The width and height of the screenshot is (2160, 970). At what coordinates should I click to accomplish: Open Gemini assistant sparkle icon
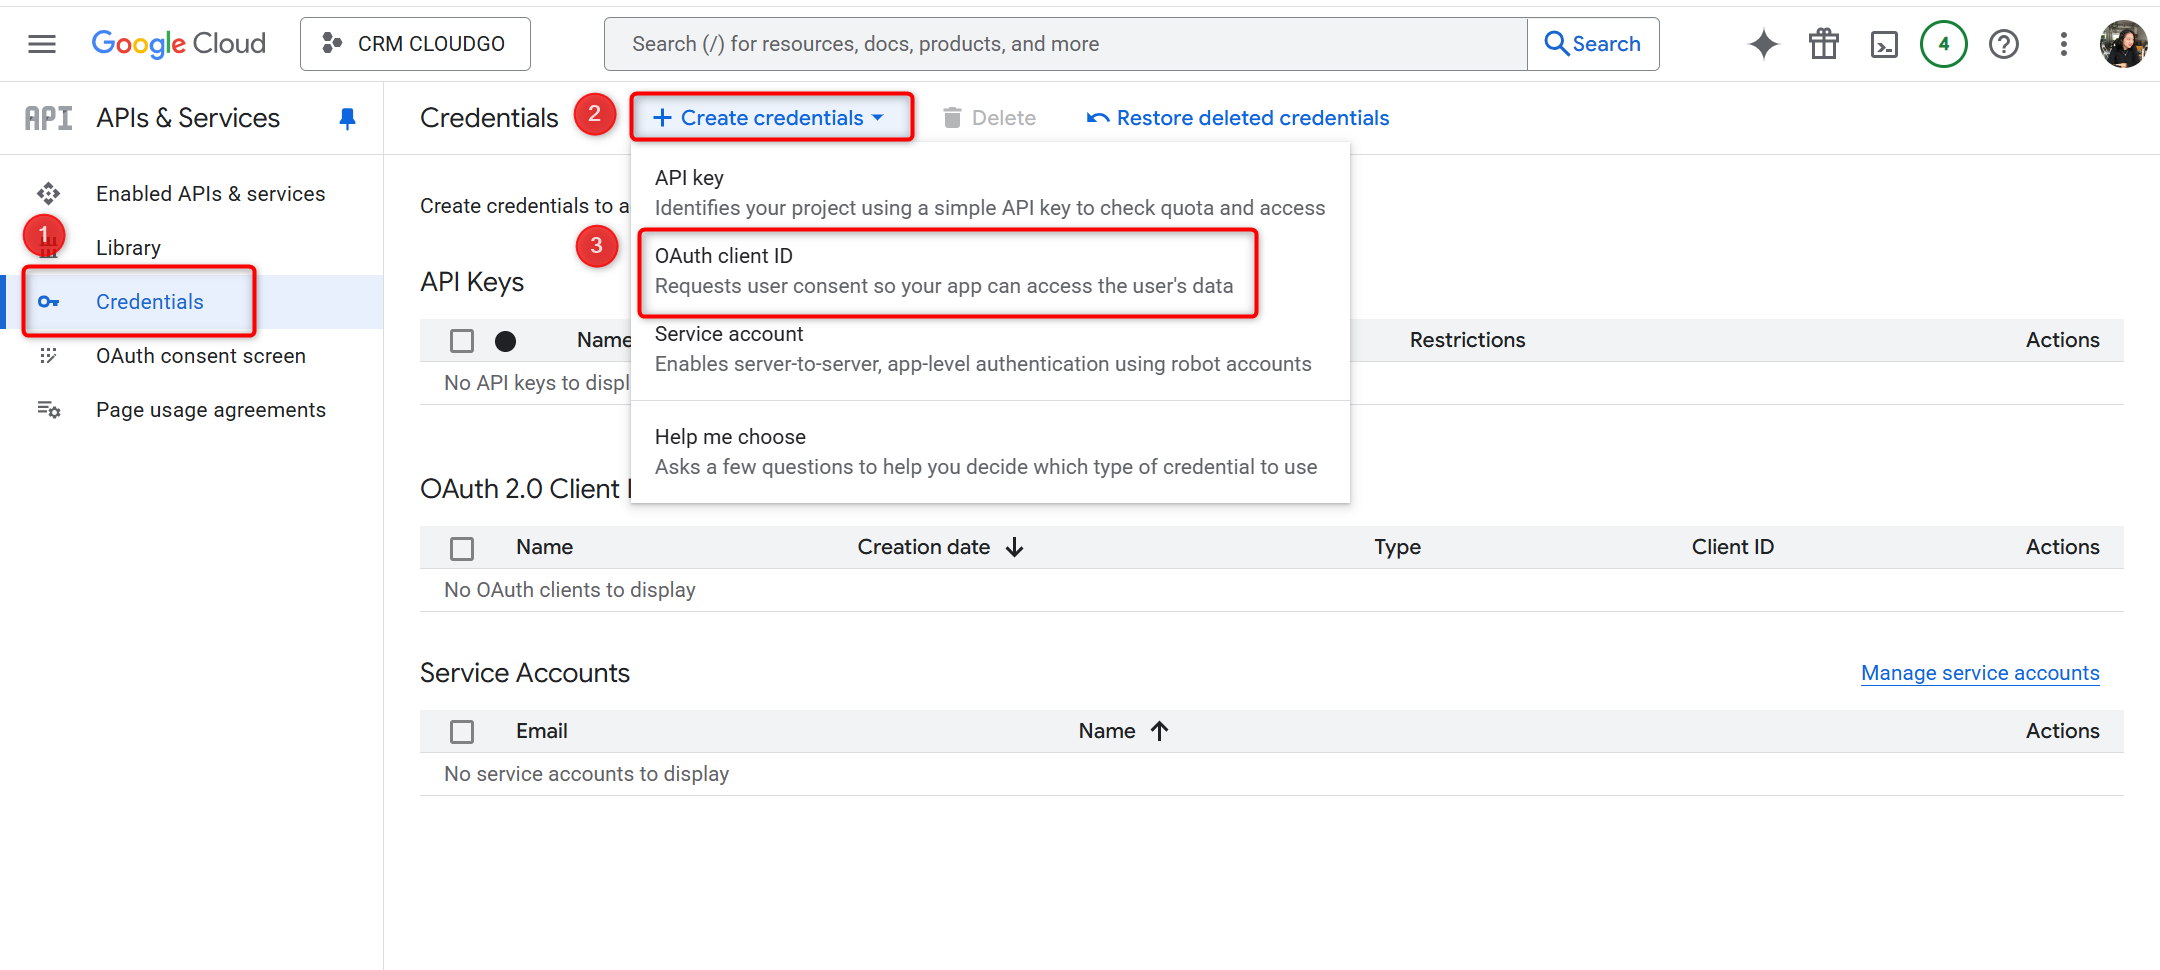1763,44
